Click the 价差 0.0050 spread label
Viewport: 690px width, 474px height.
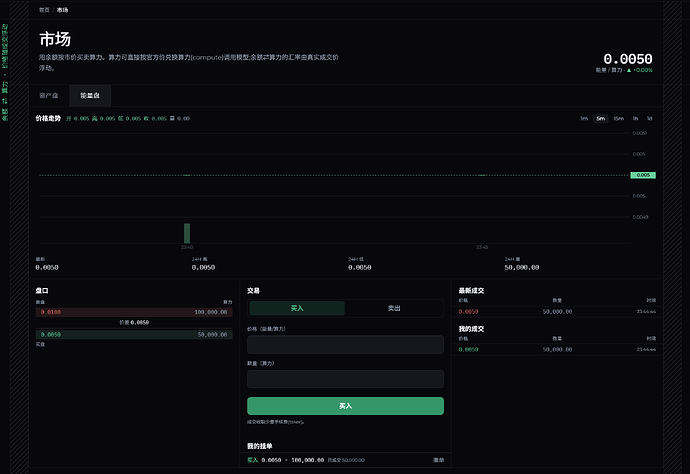pyautogui.click(x=134, y=323)
